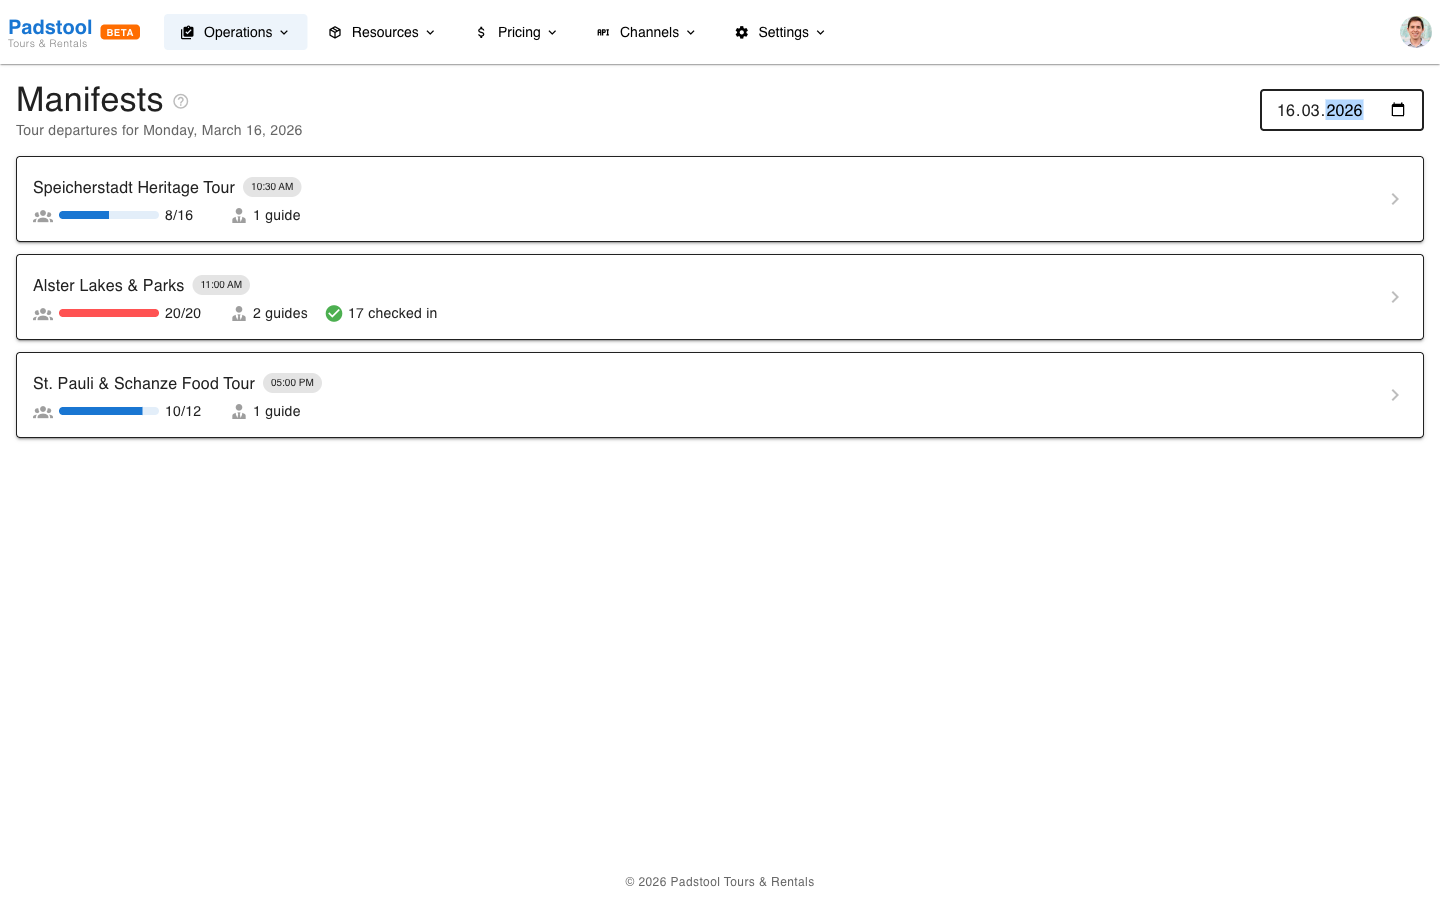
Task: Click the Manifests help question-mark icon
Action: click(x=181, y=101)
